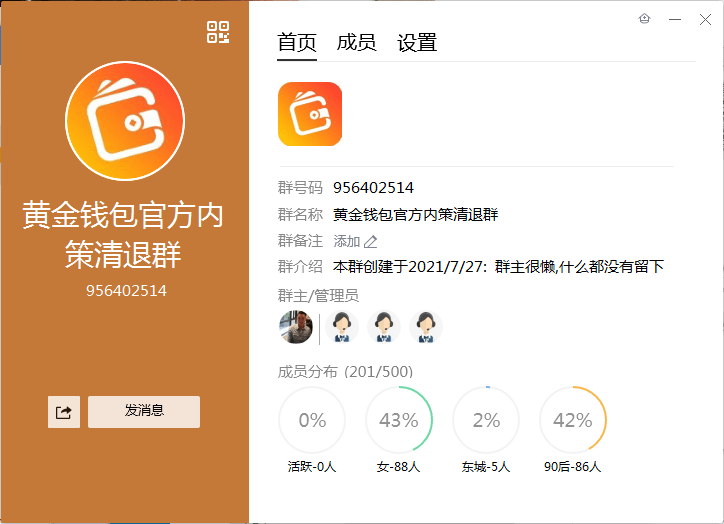Click the 发消息 button
This screenshot has height=524, width=724.
click(144, 412)
